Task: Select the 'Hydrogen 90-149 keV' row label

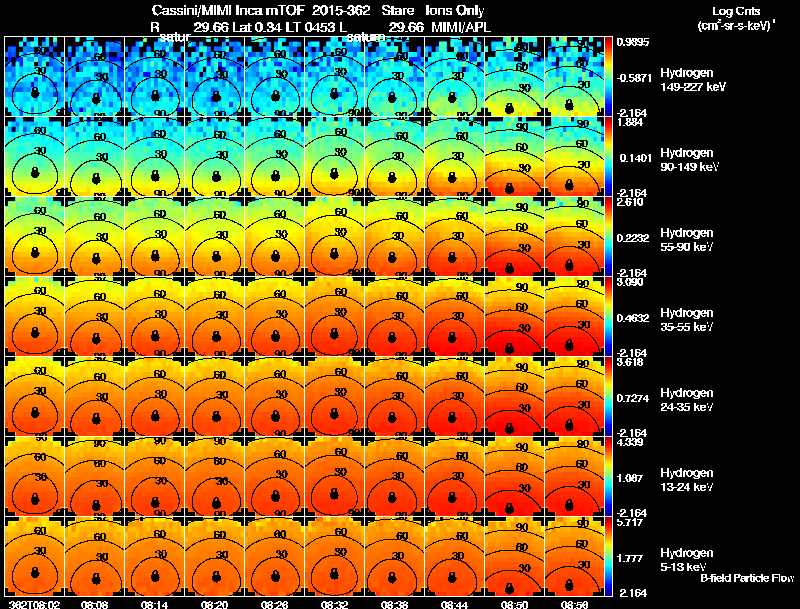Action: point(689,160)
